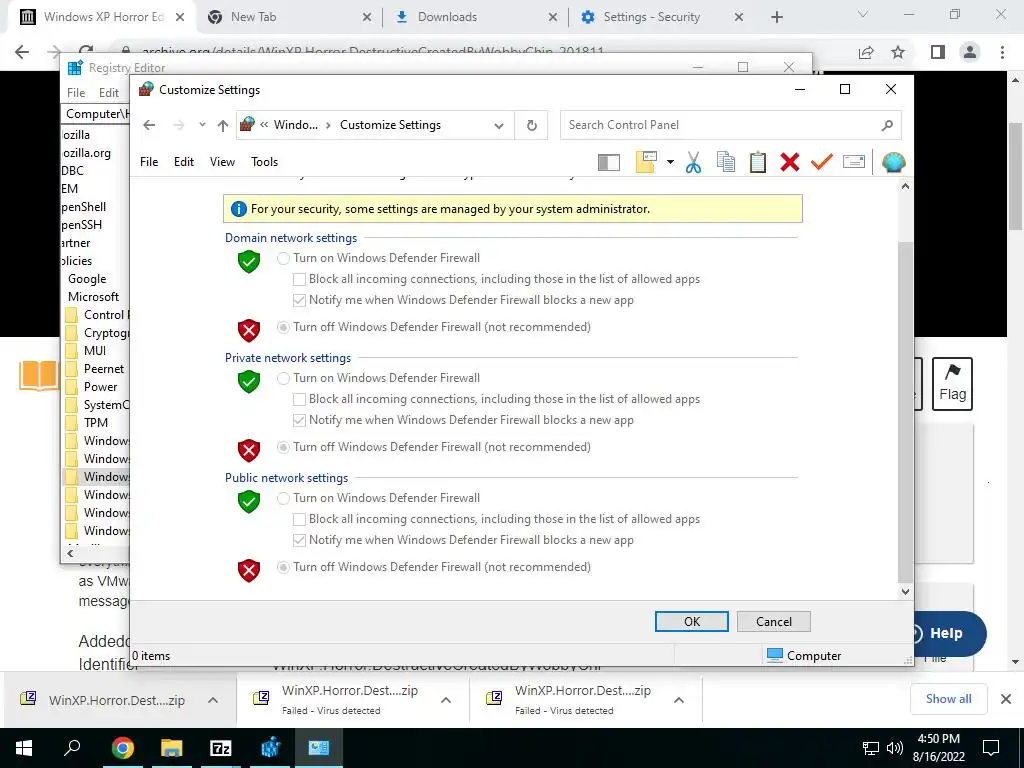Open File Explorer from taskbar
Image resolution: width=1024 pixels, height=768 pixels.
171,748
